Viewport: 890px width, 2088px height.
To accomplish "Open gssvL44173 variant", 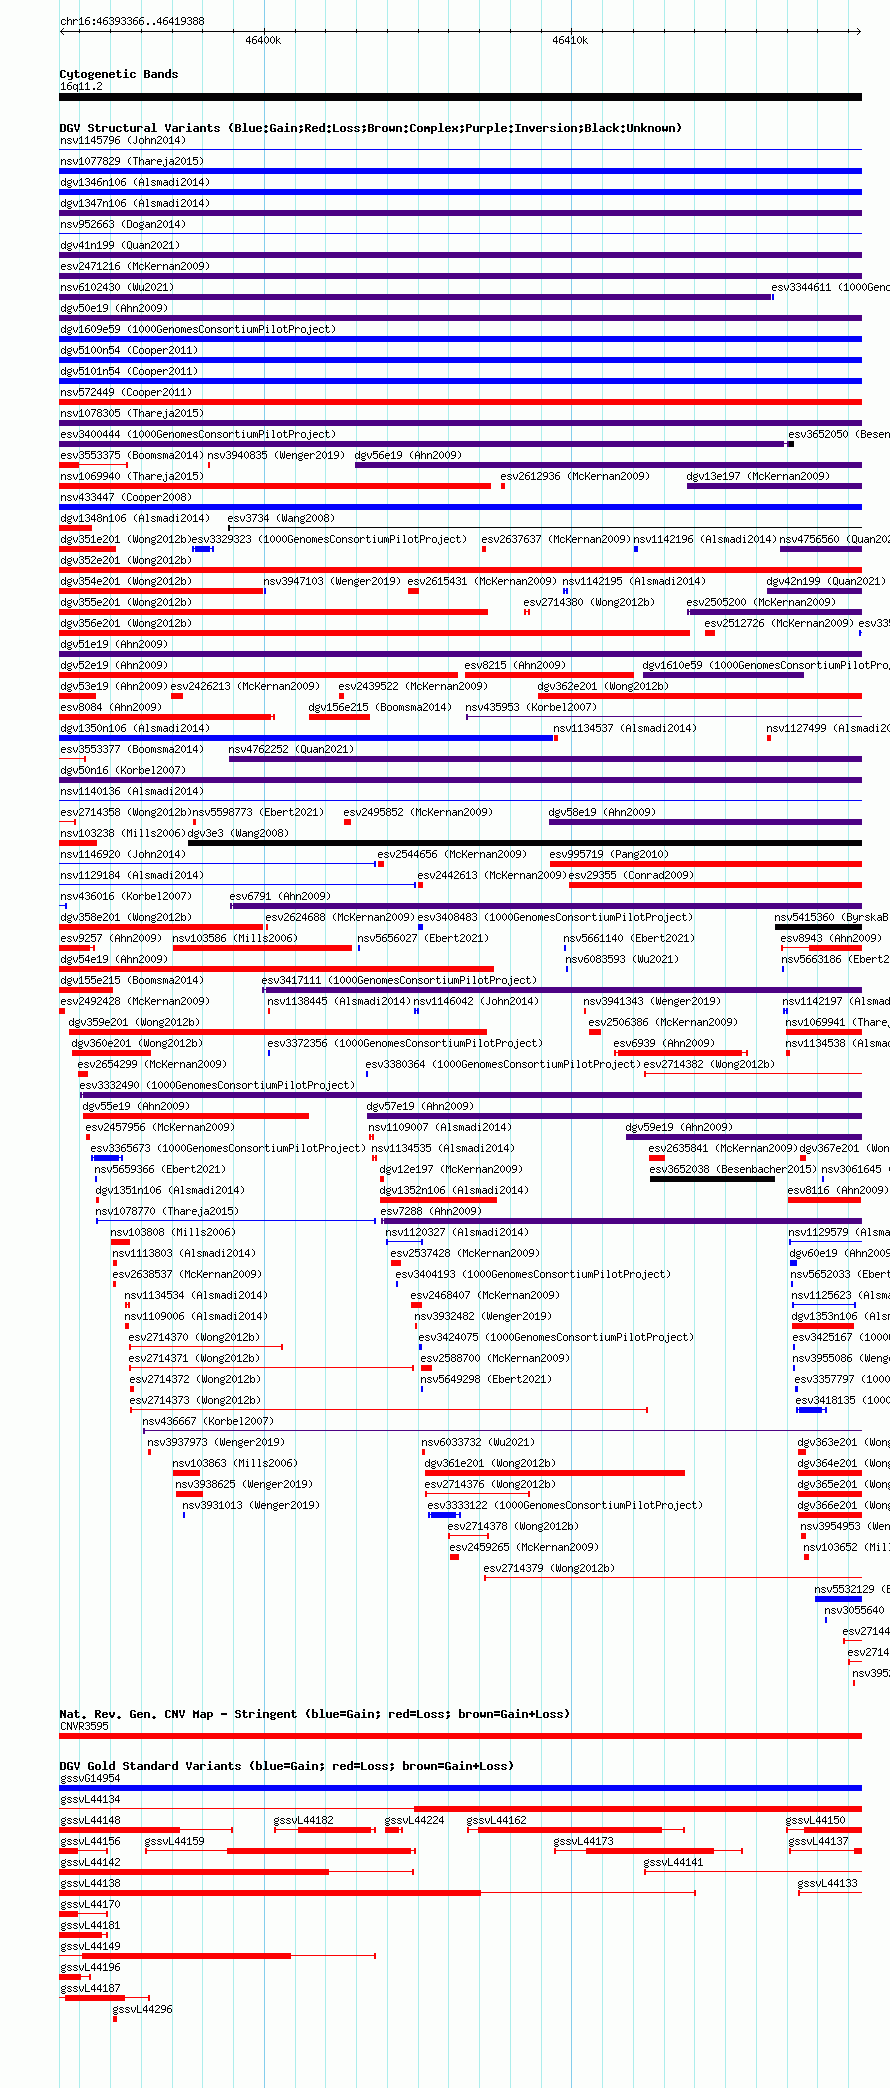I will [584, 1841].
